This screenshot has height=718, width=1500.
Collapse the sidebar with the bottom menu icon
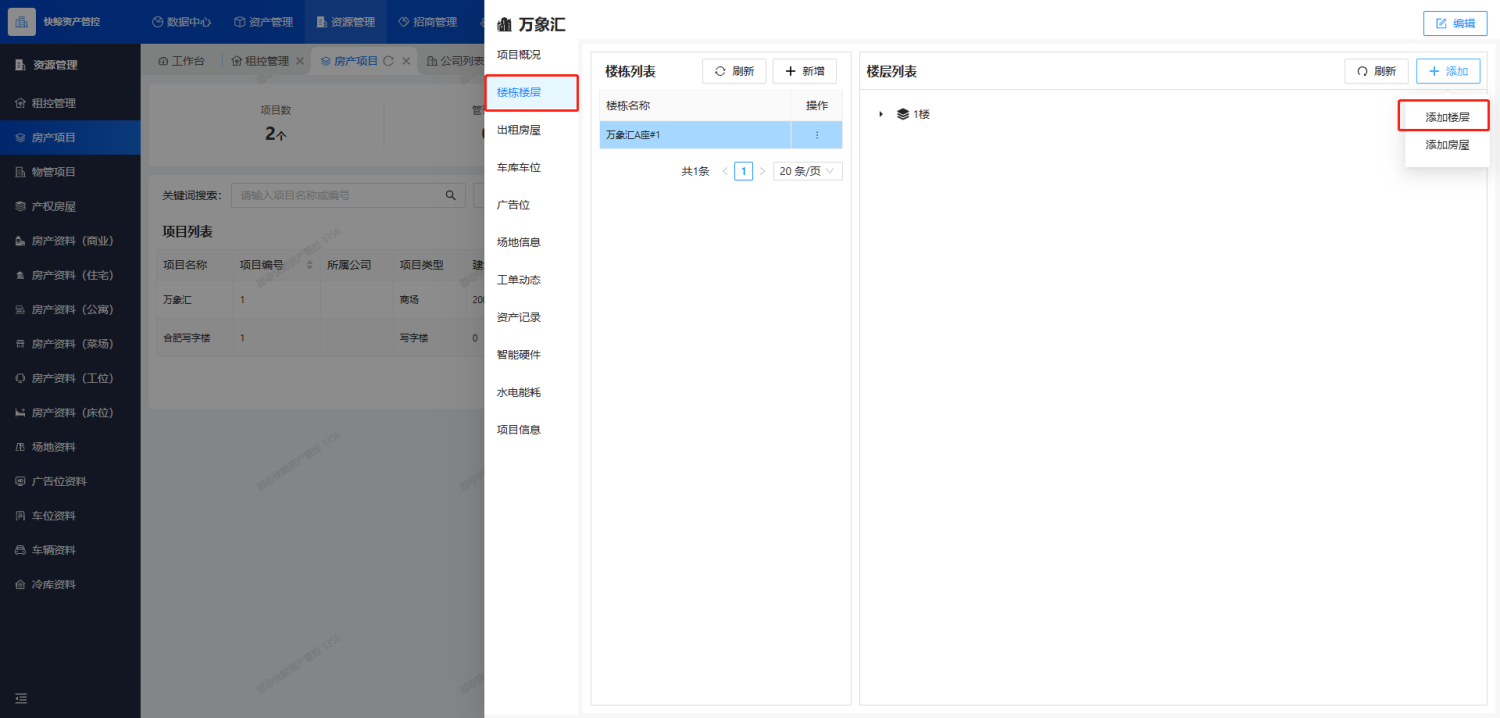(21, 698)
